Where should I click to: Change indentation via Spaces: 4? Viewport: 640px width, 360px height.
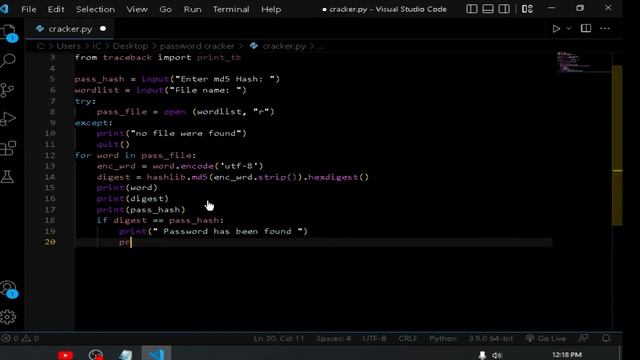click(x=333, y=339)
